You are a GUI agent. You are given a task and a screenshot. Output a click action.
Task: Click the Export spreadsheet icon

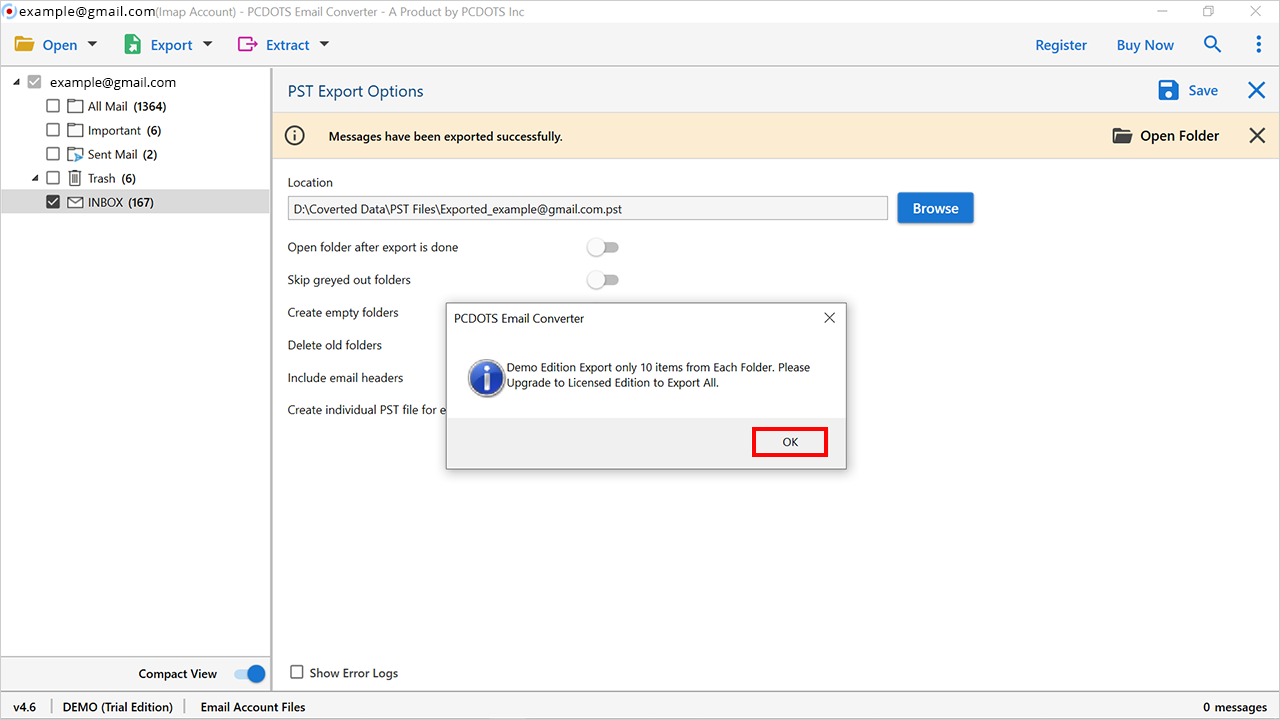(x=132, y=45)
